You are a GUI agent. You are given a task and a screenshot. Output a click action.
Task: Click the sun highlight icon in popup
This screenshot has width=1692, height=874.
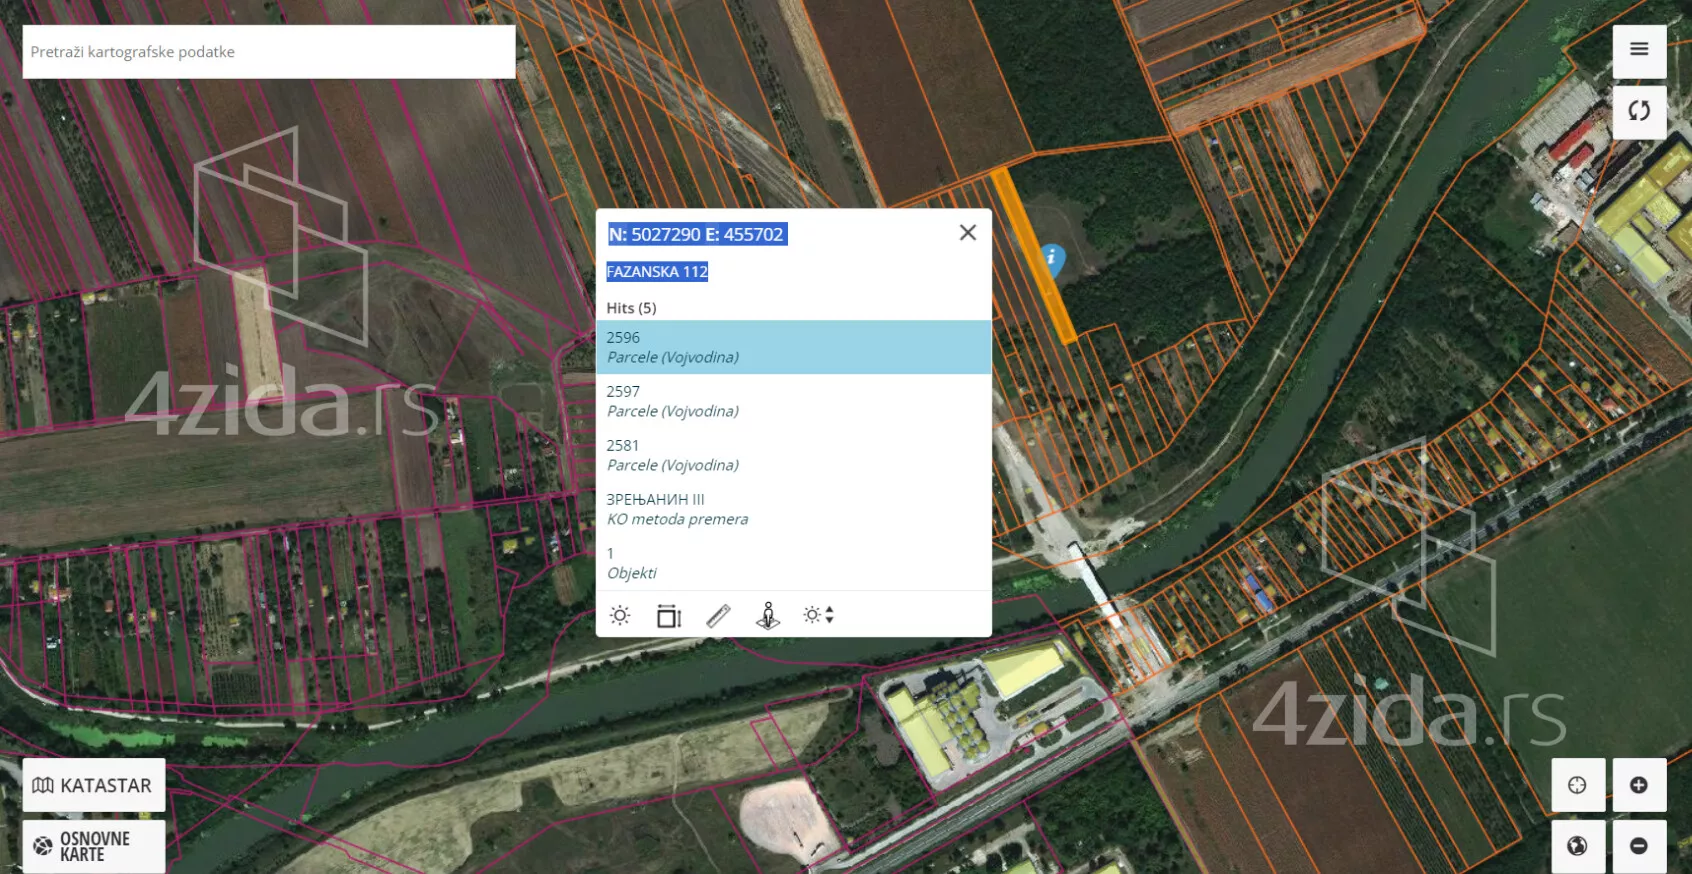pyautogui.click(x=620, y=615)
